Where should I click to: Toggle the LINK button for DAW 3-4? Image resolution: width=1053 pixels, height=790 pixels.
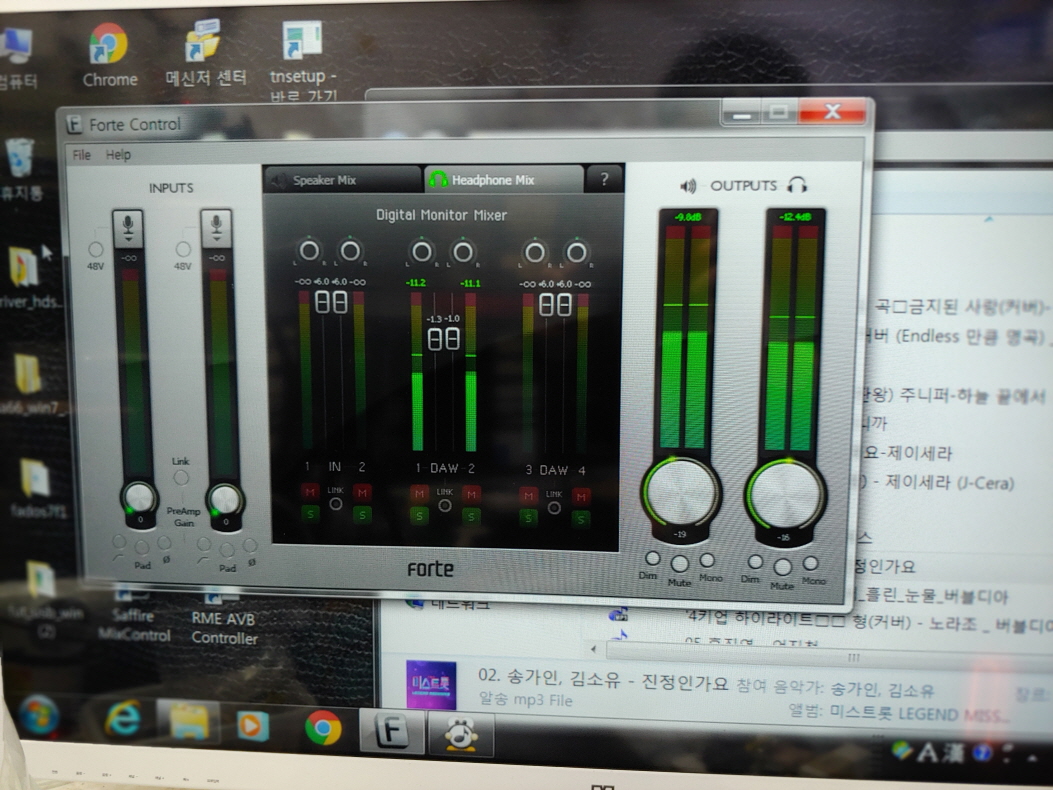(554, 508)
